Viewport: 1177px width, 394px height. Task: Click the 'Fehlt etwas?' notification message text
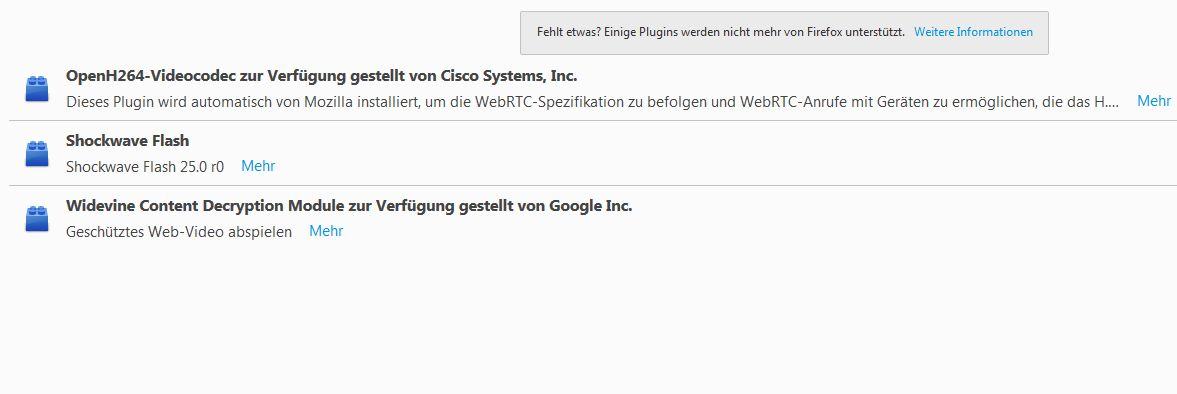coord(567,32)
